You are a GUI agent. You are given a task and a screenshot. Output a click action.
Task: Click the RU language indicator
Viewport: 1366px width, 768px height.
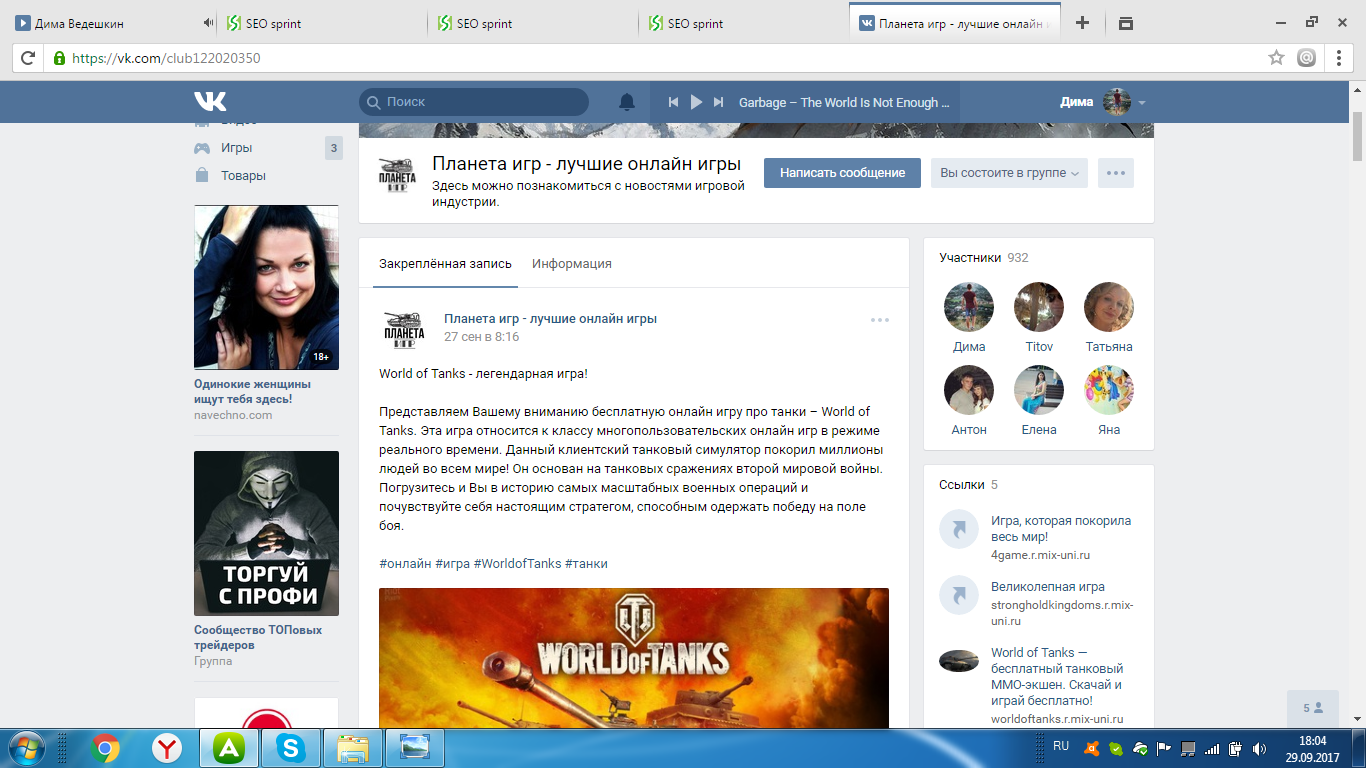pos(1062,746)
